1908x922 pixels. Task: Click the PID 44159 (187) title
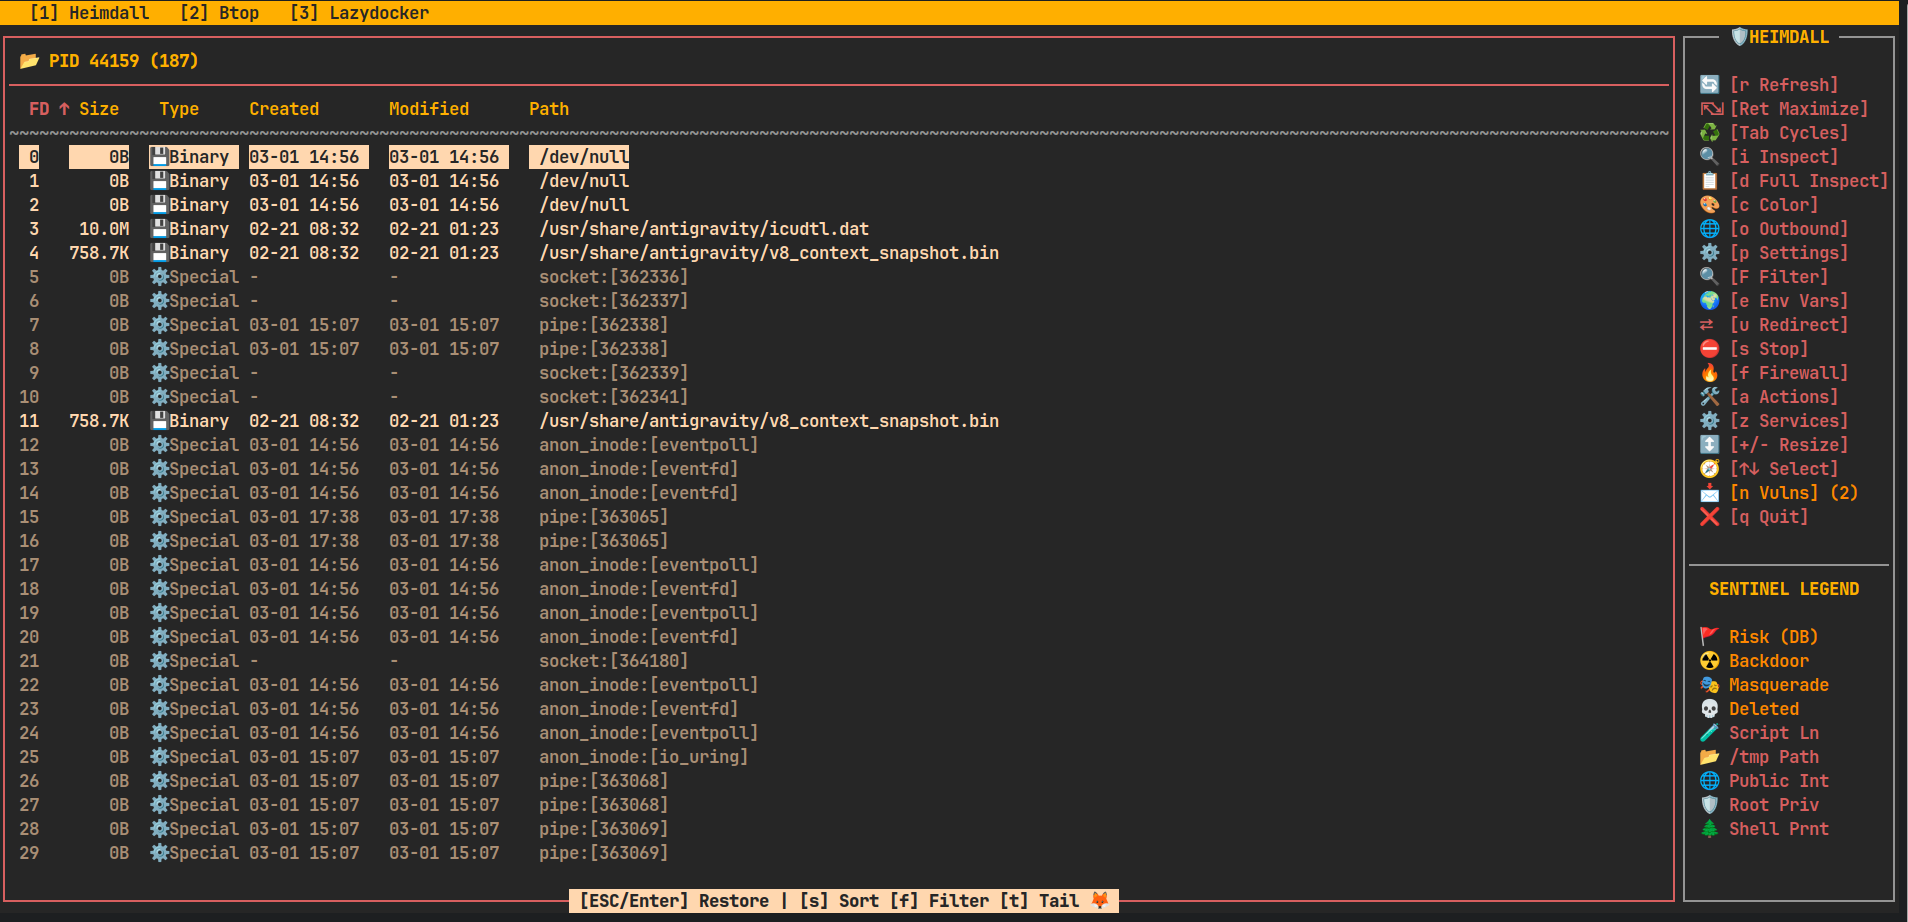(124, 61)
